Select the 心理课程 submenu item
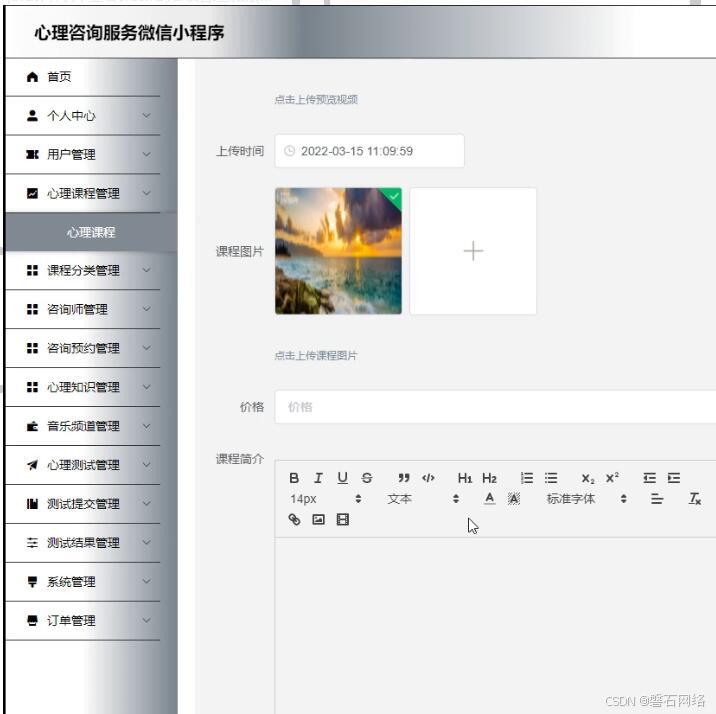The image size is (716, 714). (91, 232)
